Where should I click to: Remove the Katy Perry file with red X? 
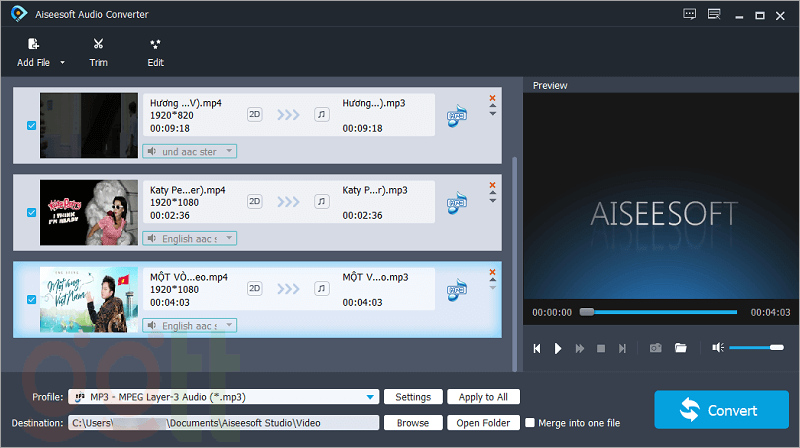492,186
